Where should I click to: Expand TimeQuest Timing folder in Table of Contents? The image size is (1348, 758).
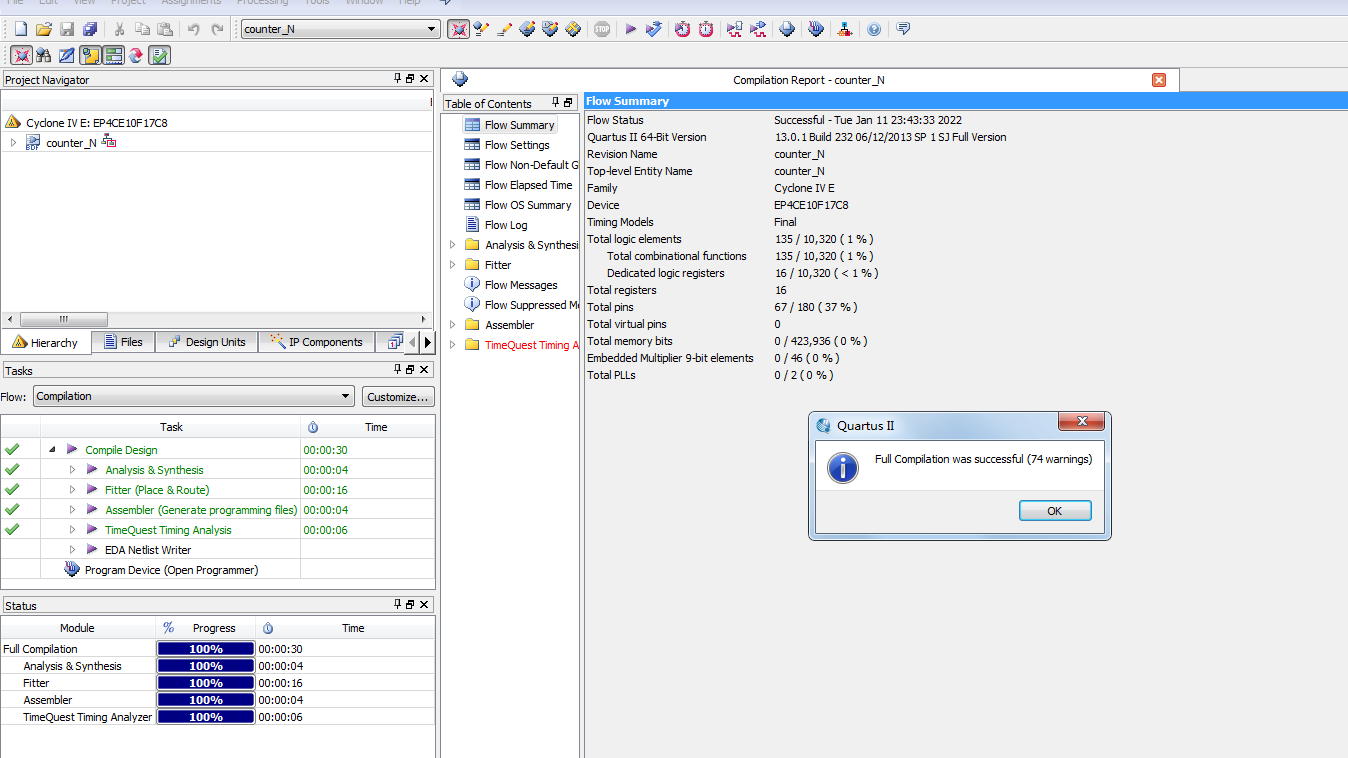coord(452,345)
